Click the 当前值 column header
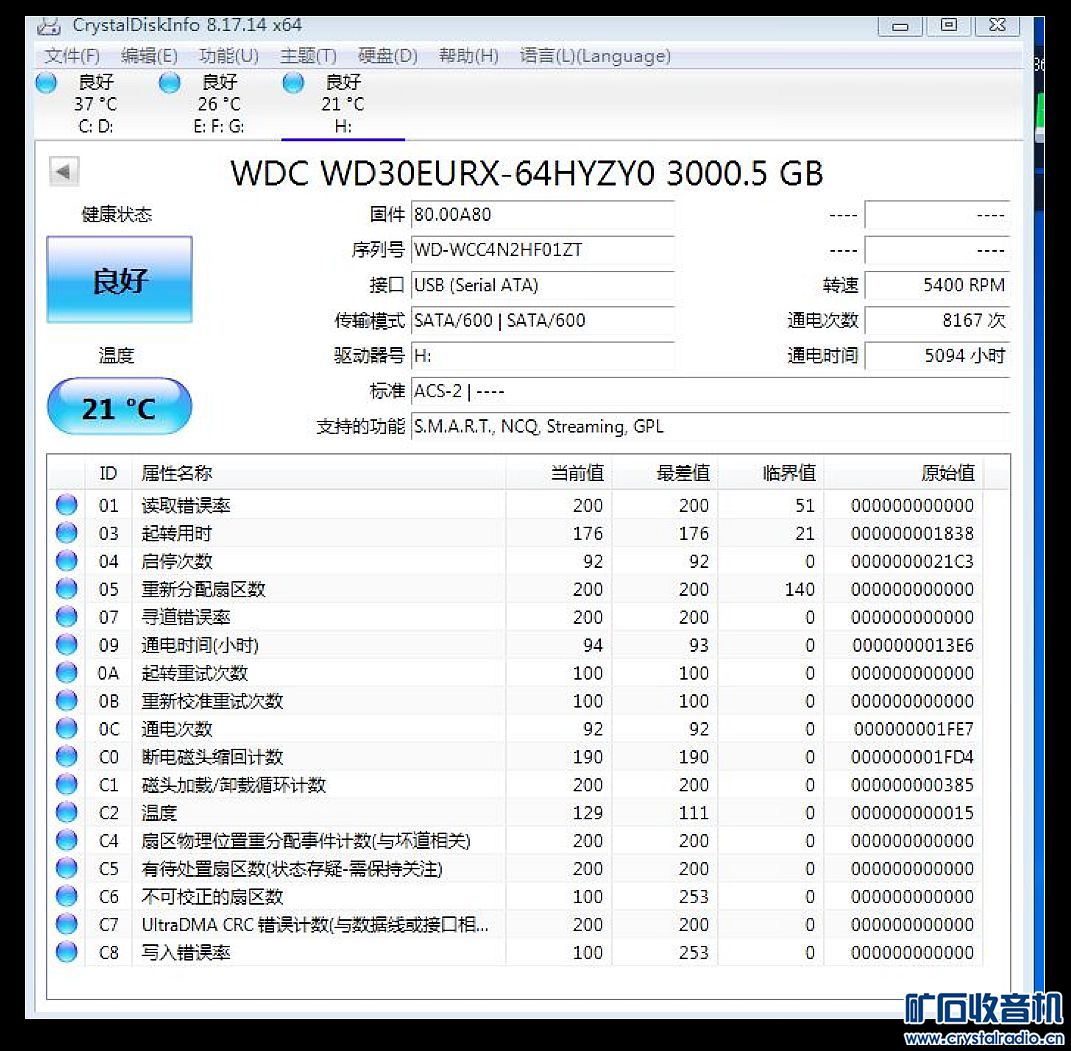Viewport: 1071px width, 1051px height. [559, 473]
